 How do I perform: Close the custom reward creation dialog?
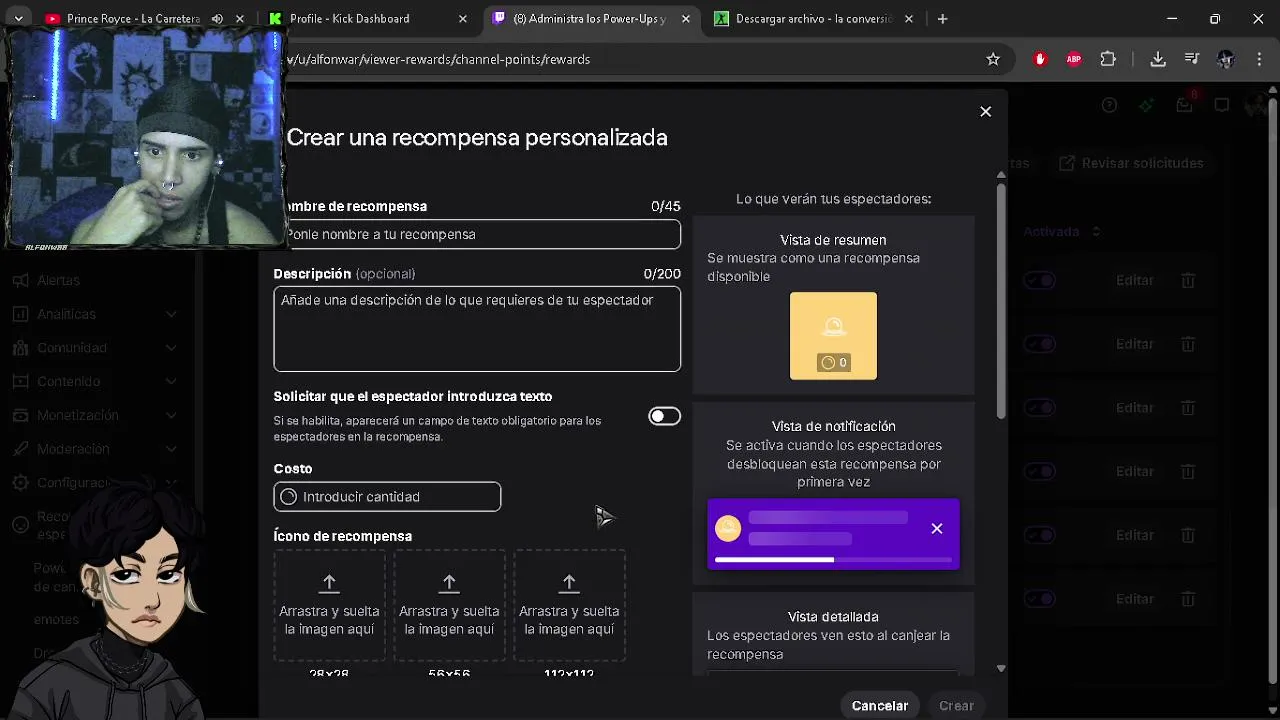(985, 111)
